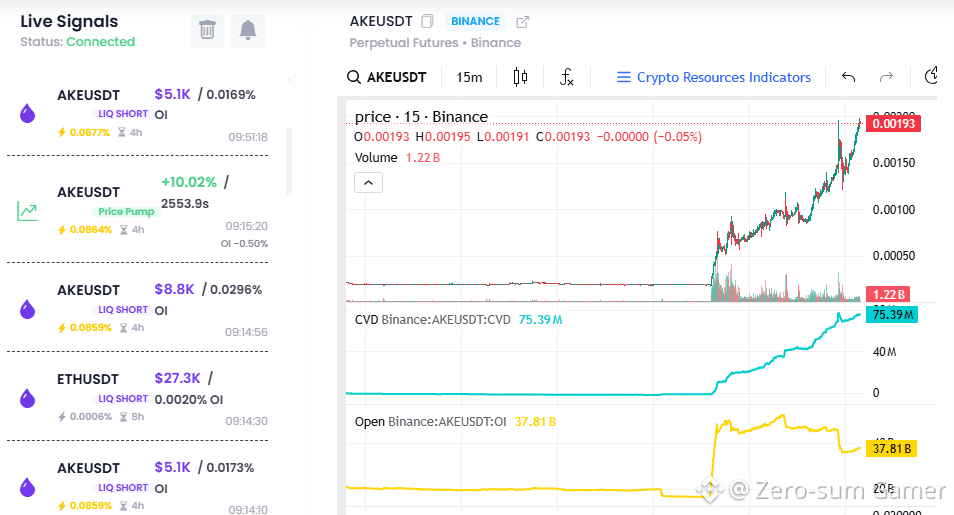Click the ETHUSDT LIQ SHORT tag
This screenshot has height=515, width=954.
click(123, 398)
